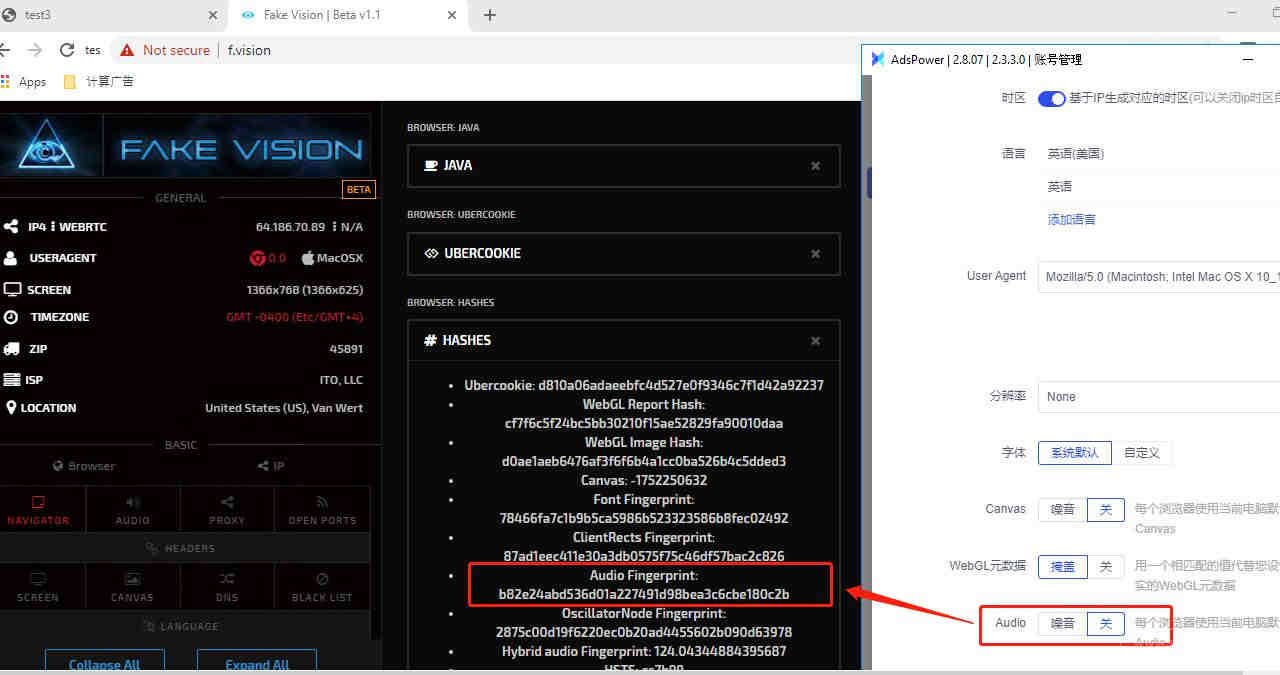Click the Collapse All button

104,662
